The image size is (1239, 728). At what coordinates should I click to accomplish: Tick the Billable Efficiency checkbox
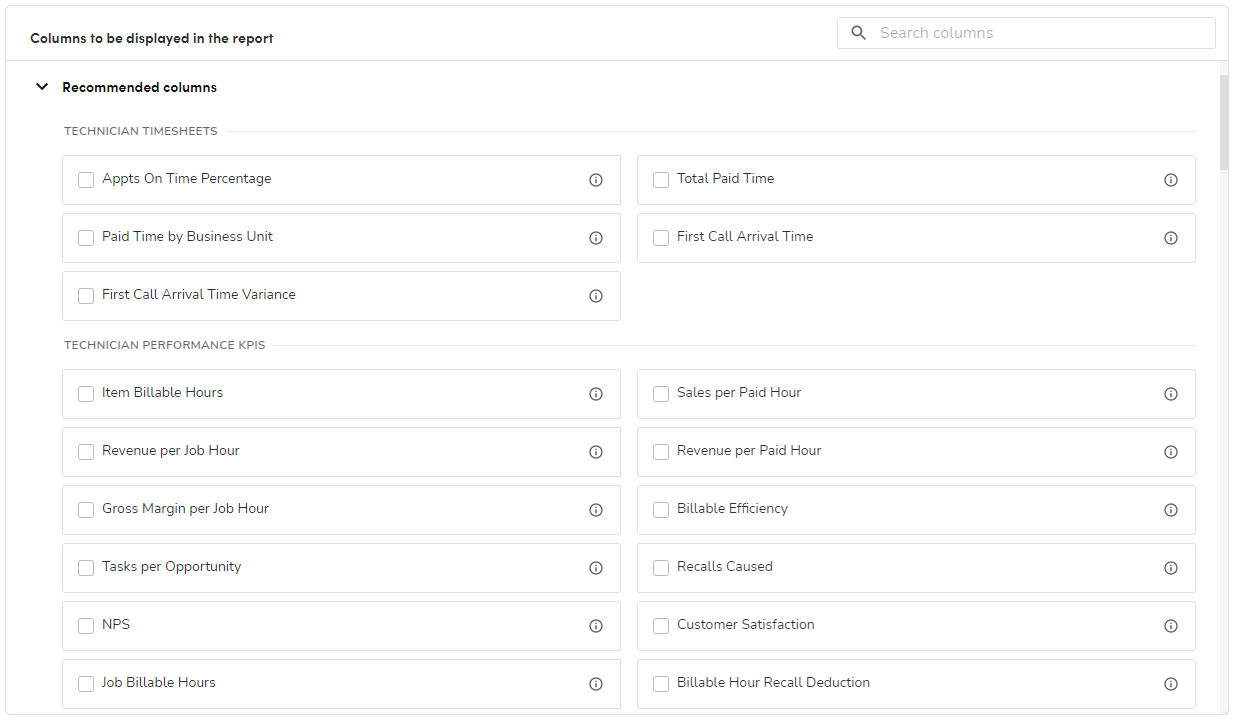661,510
